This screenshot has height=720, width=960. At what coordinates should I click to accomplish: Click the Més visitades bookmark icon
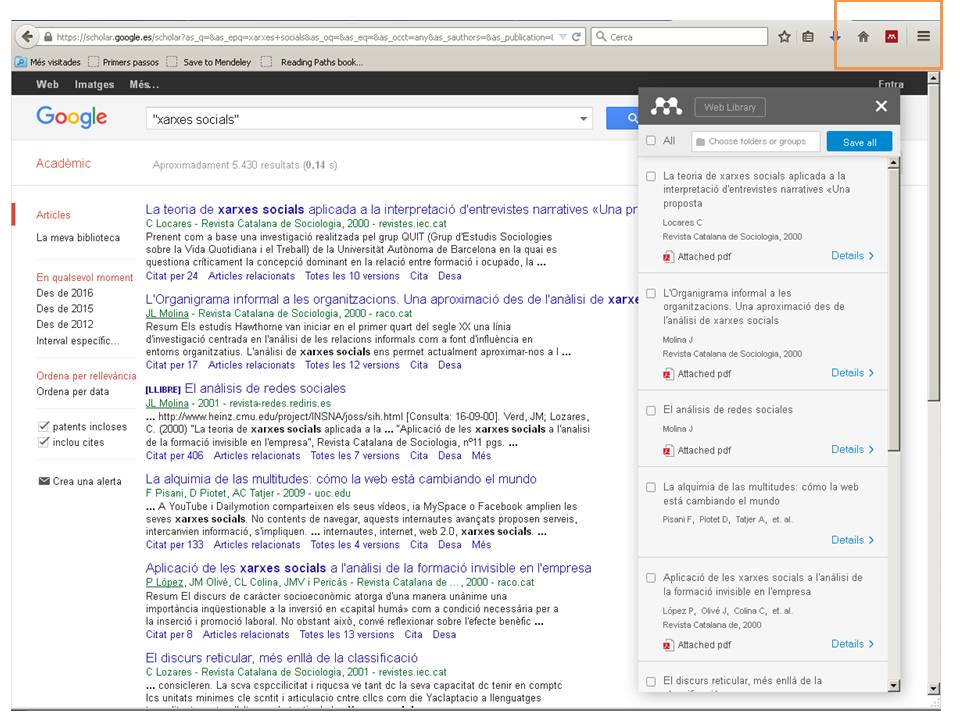(x=21, y=62)
